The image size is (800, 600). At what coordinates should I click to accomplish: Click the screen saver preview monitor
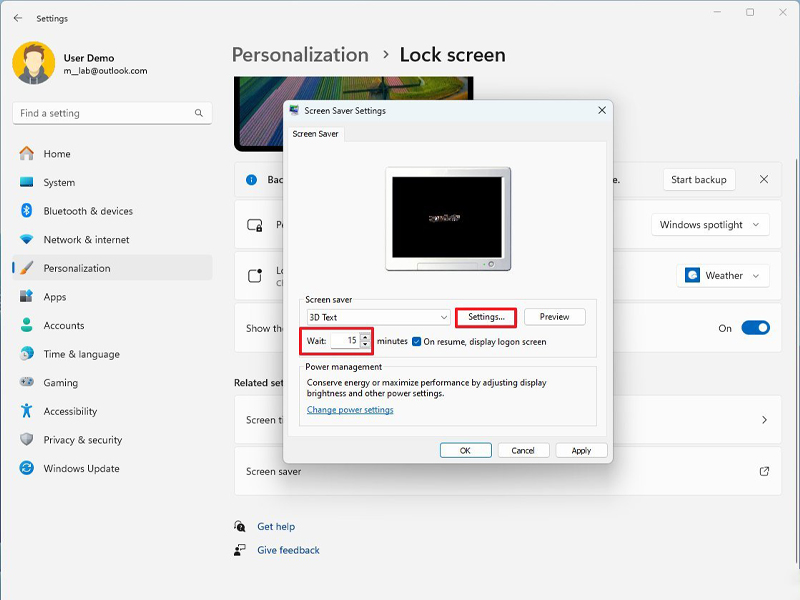pos(448,218)
